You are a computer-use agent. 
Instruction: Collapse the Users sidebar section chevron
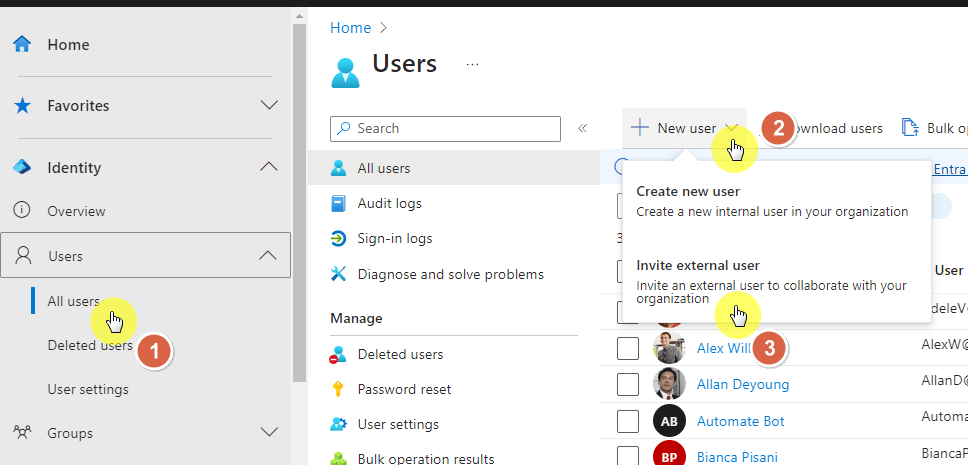[x=267, y=255]
